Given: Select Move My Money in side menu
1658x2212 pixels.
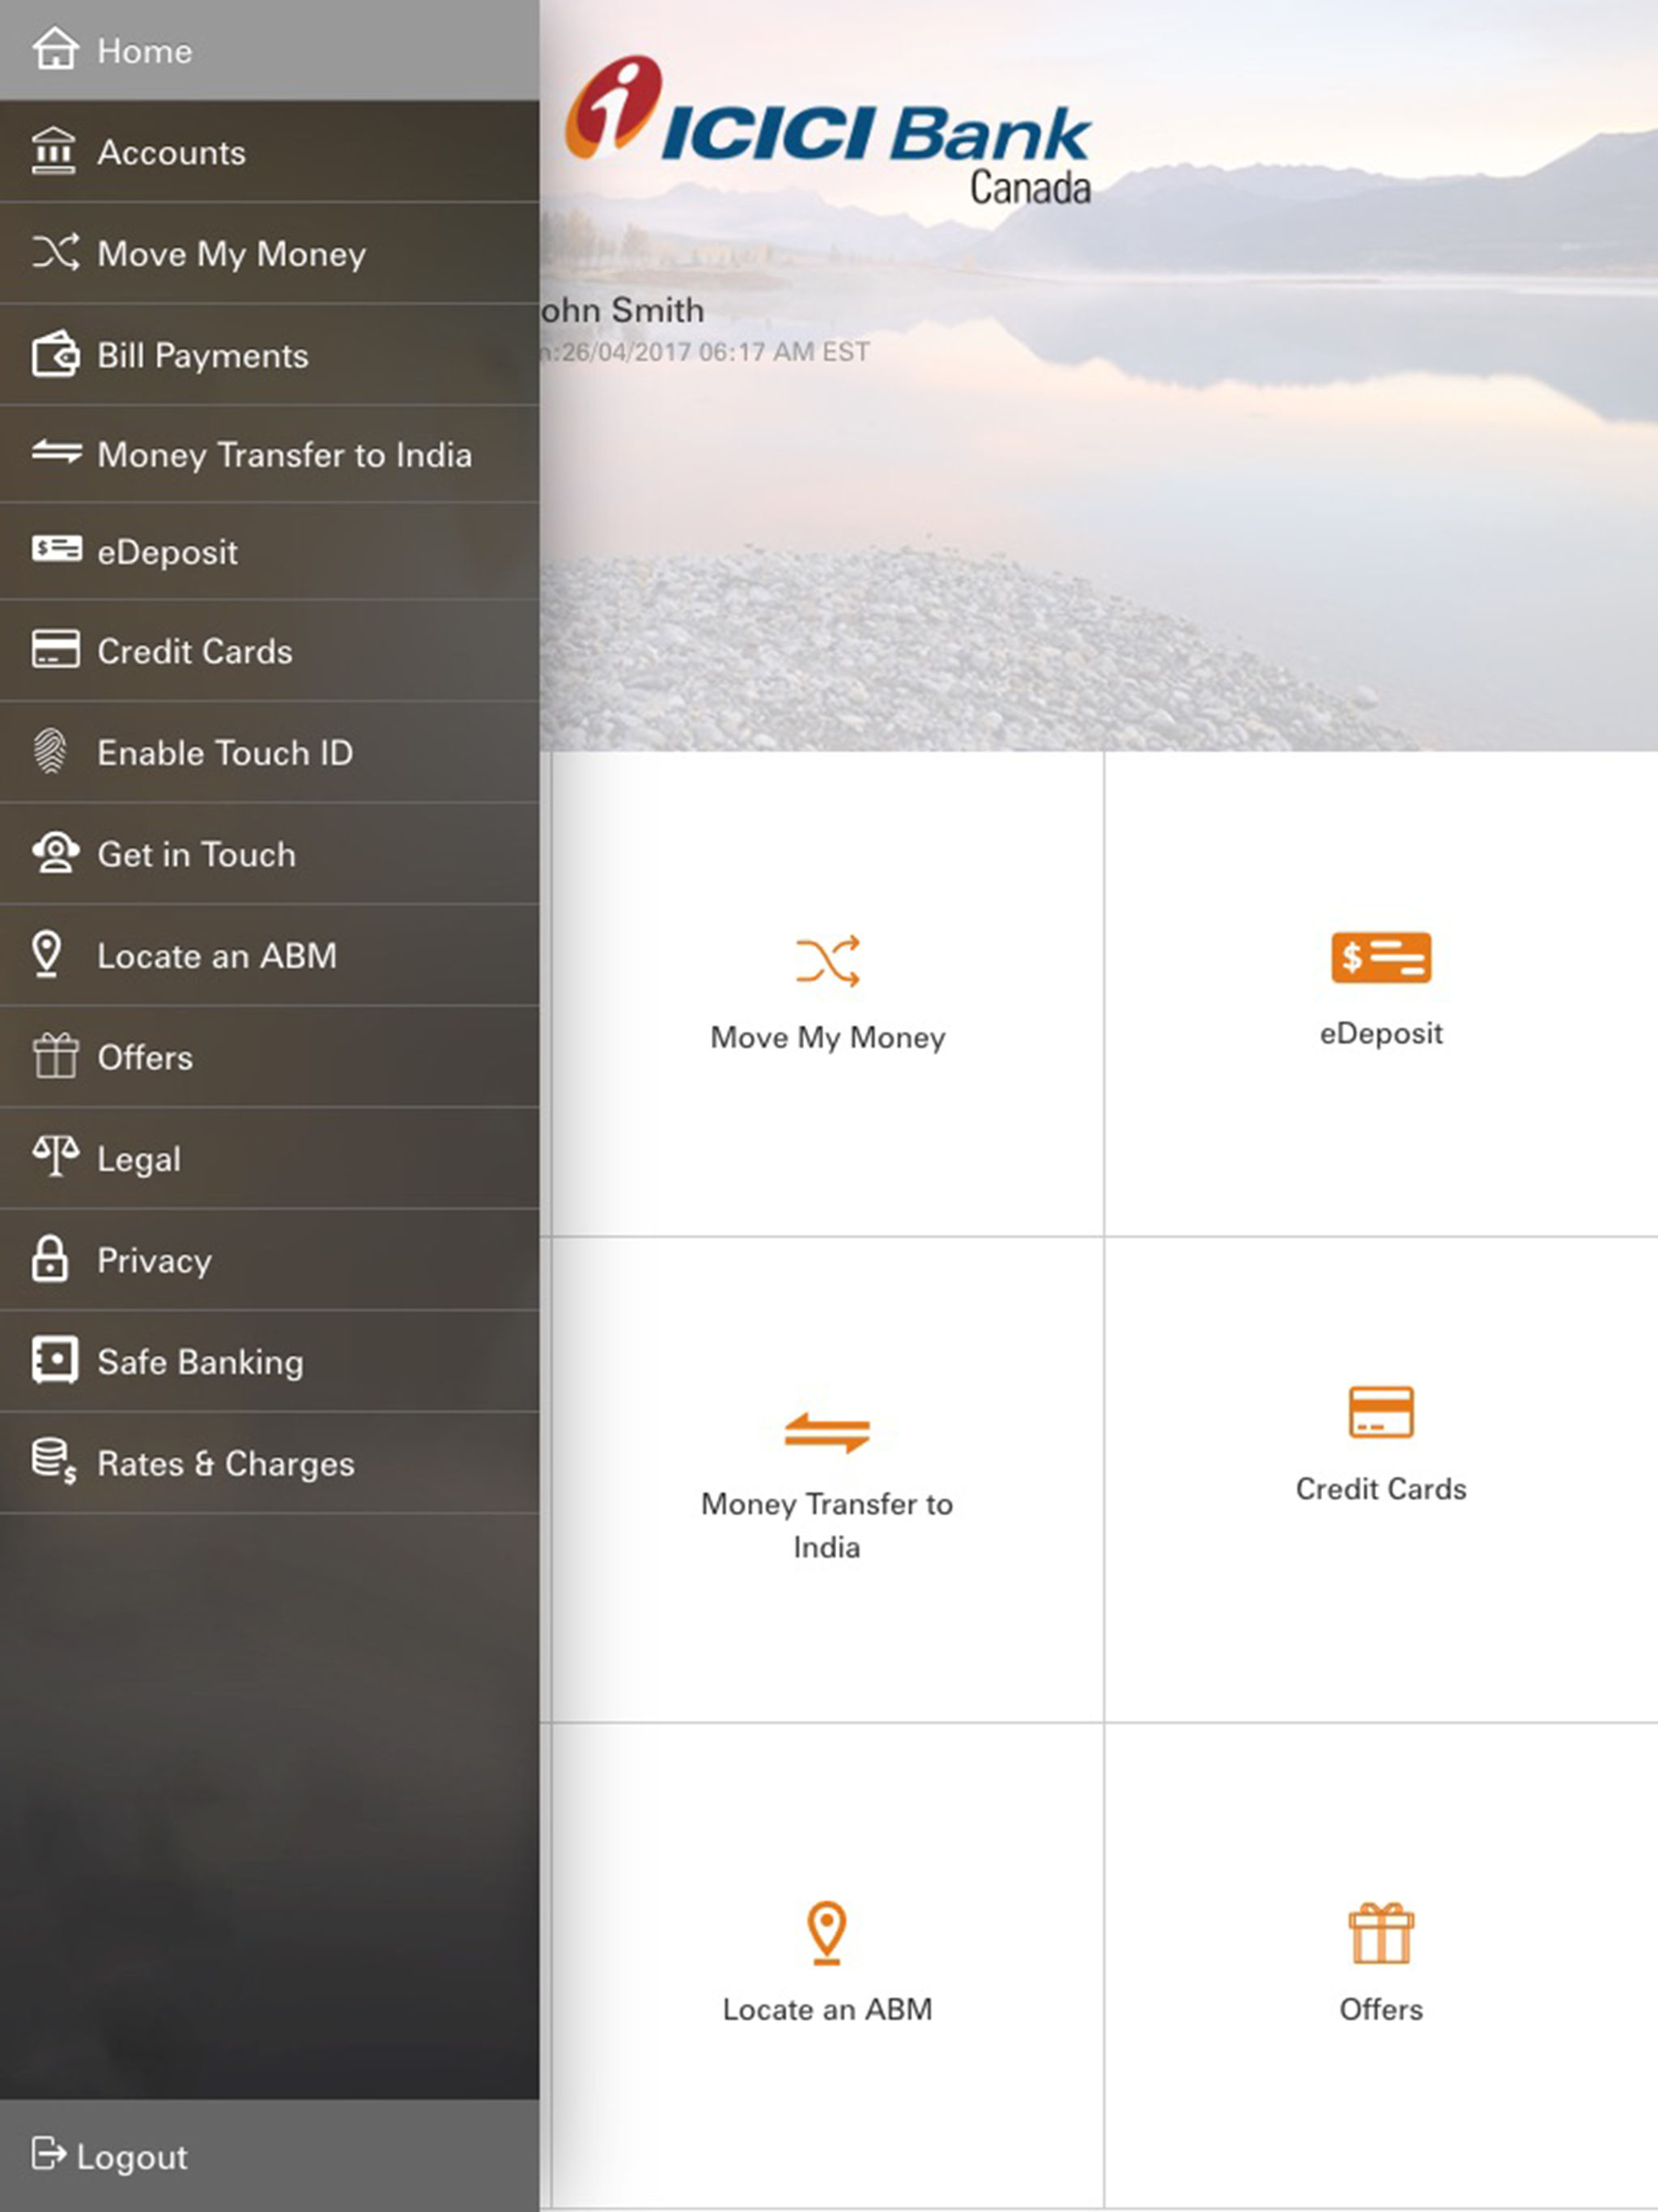Looking at the screenshot, I should tap(270, 253).
